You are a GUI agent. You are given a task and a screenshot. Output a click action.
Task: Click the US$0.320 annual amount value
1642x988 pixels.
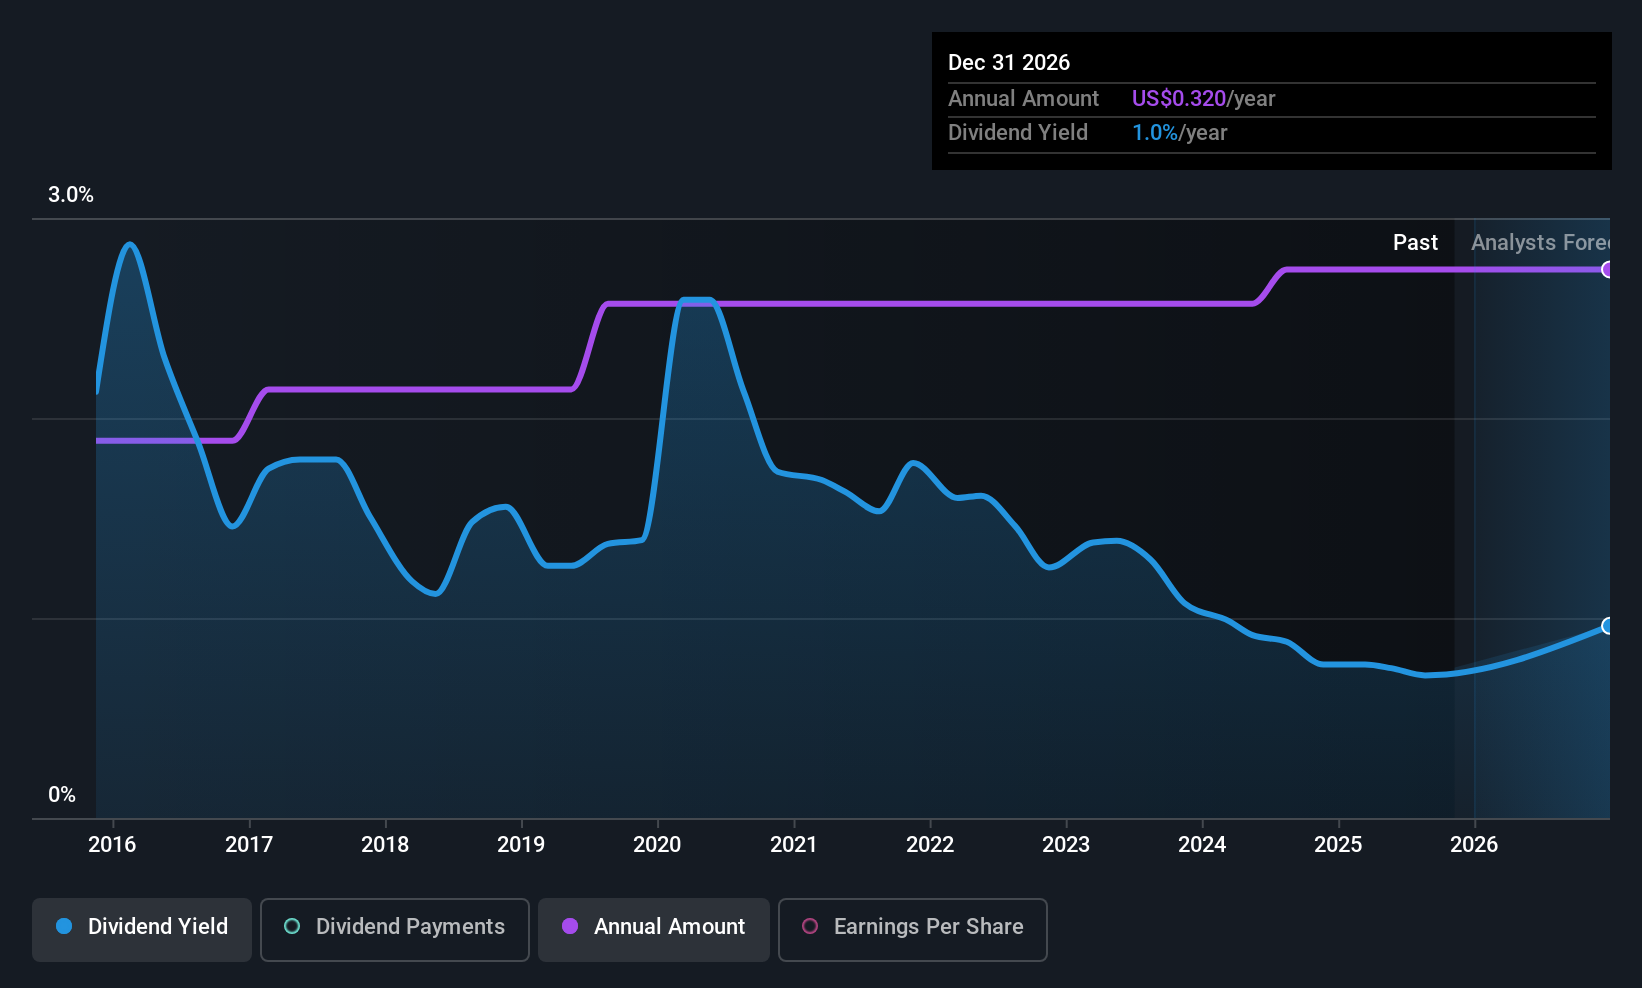tap(1179, 98)
